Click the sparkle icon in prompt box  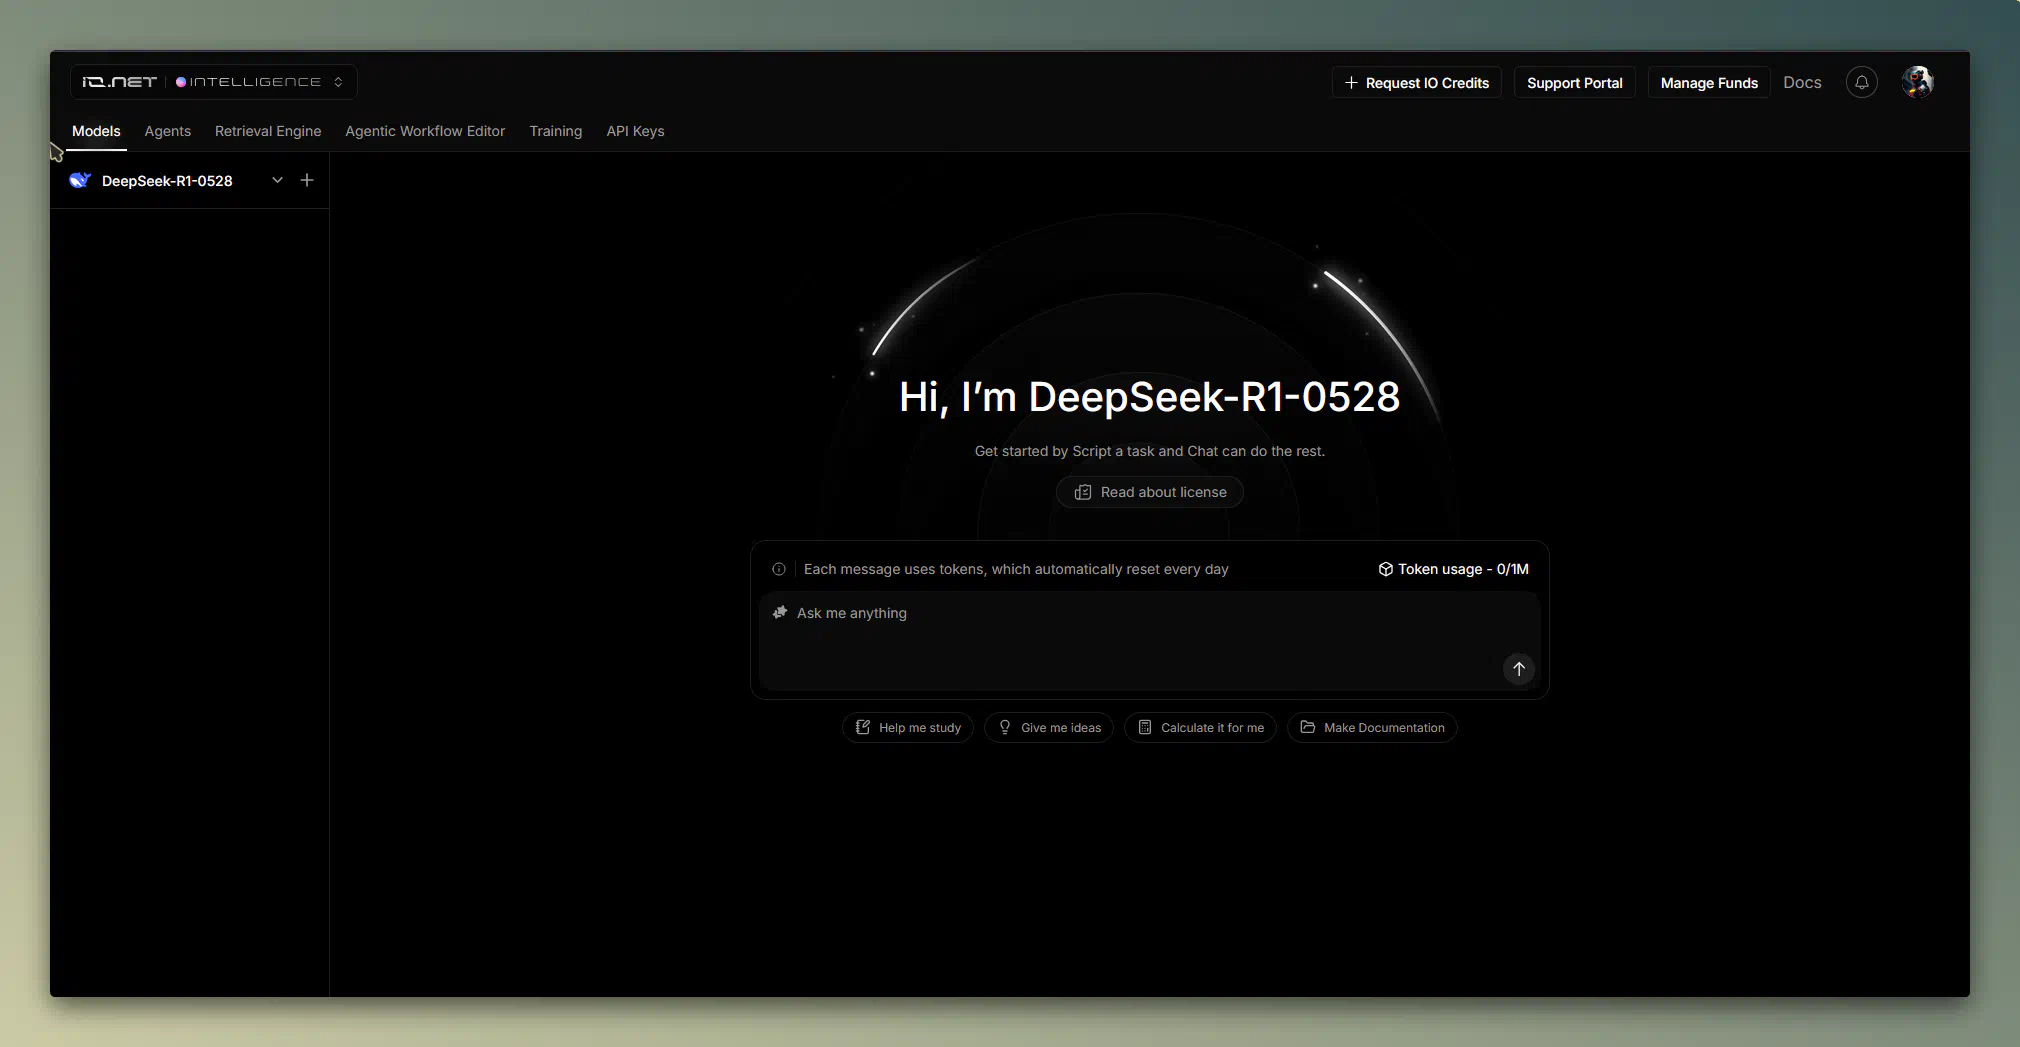780,612
